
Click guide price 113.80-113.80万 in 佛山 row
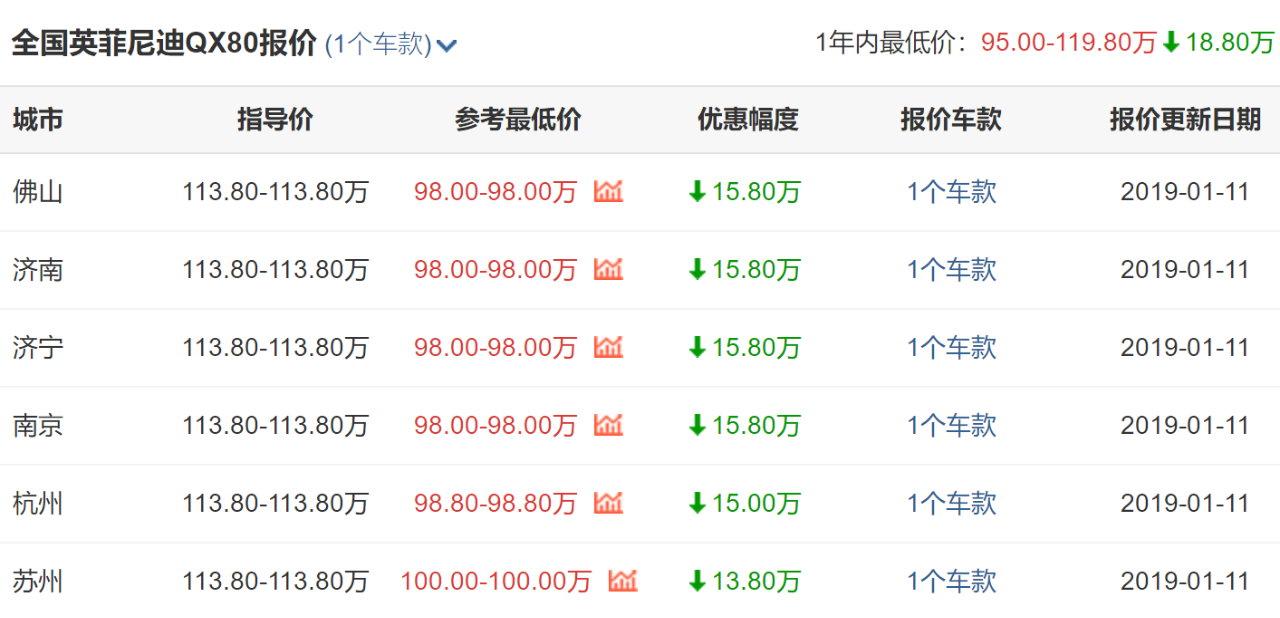tap(275, 192)
